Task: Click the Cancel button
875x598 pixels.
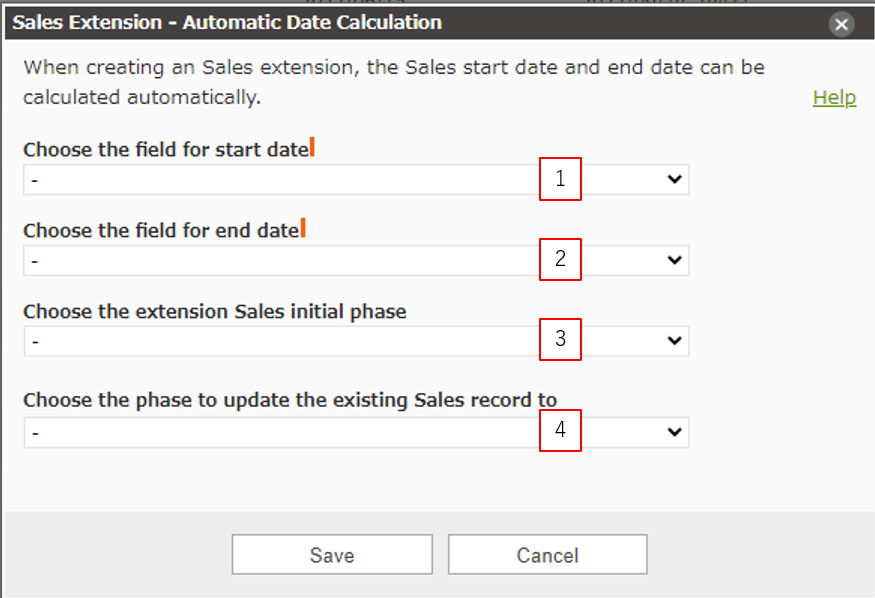Action: [x=547, y=555]
